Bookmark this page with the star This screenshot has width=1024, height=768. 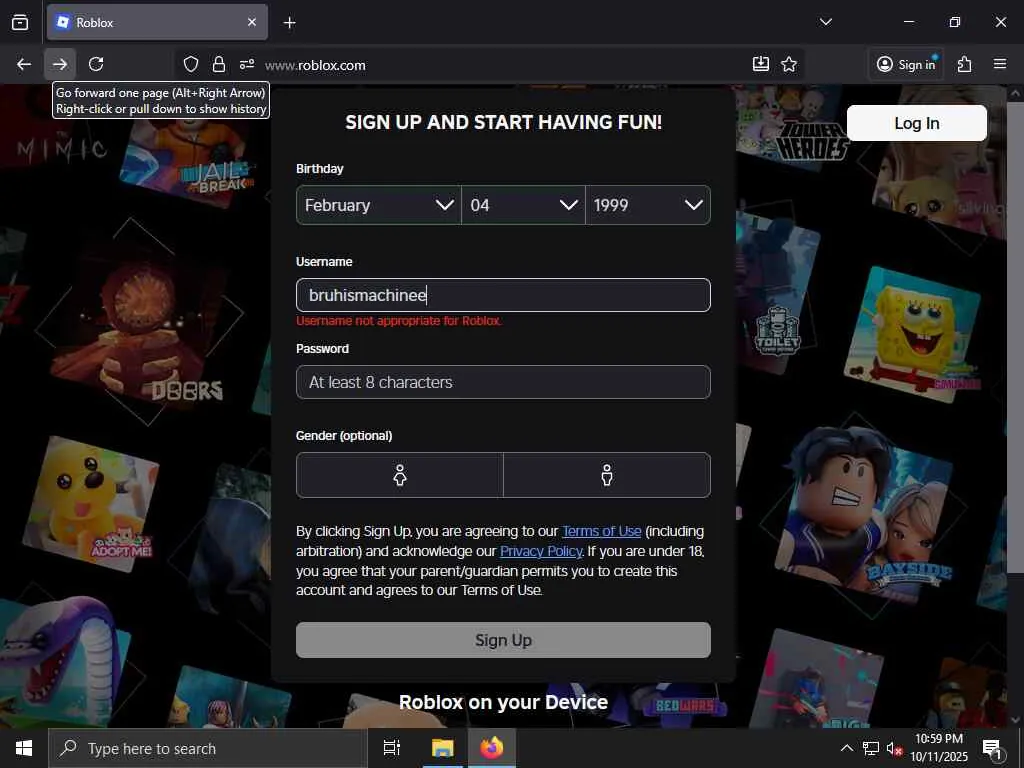(789, 64)
